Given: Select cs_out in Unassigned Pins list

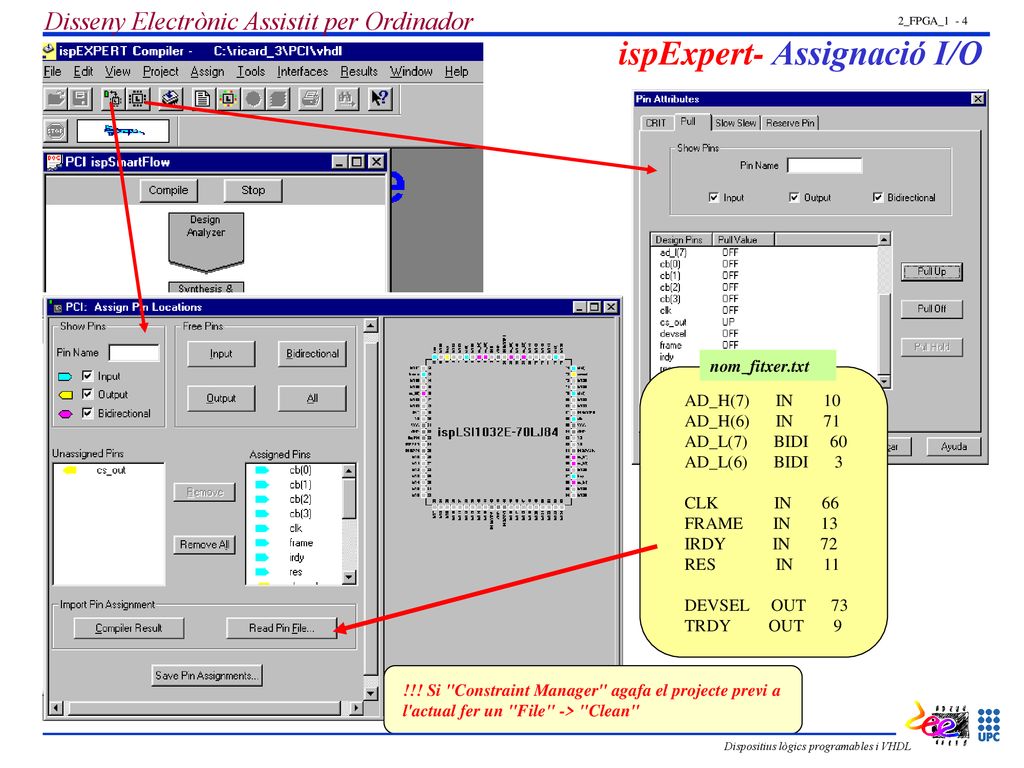Looking at the screenshot, I should pyautogui.click(x=111, y=470).
